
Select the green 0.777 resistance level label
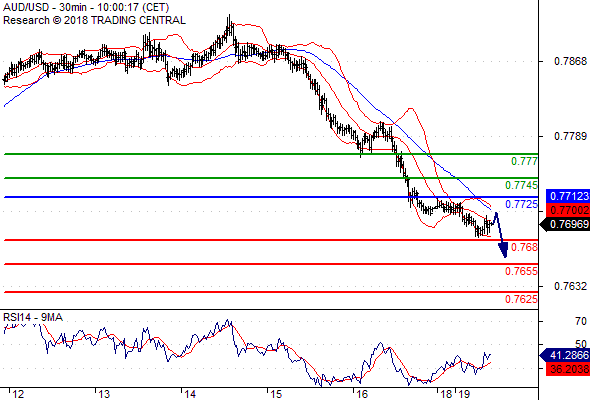tap(524, 161)
